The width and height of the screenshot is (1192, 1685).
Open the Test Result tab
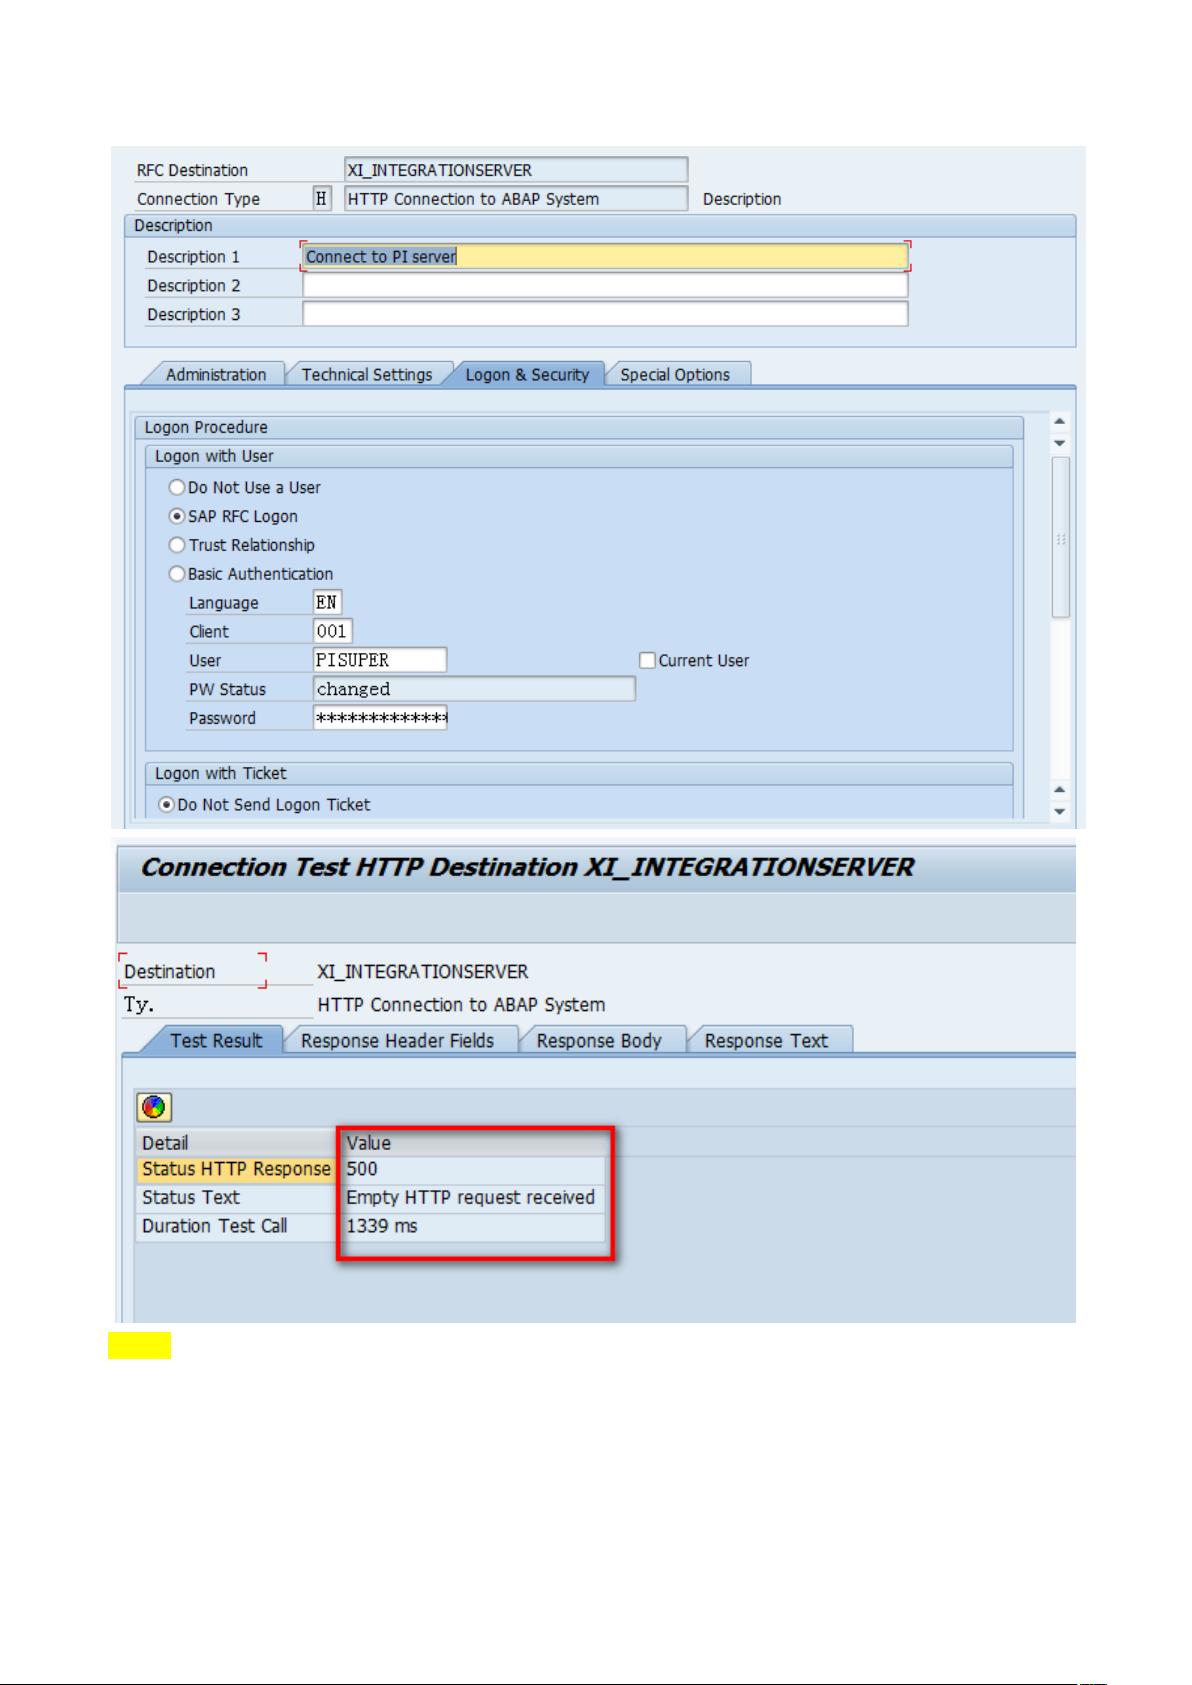pyautogui.click(x=215, y=1040)
